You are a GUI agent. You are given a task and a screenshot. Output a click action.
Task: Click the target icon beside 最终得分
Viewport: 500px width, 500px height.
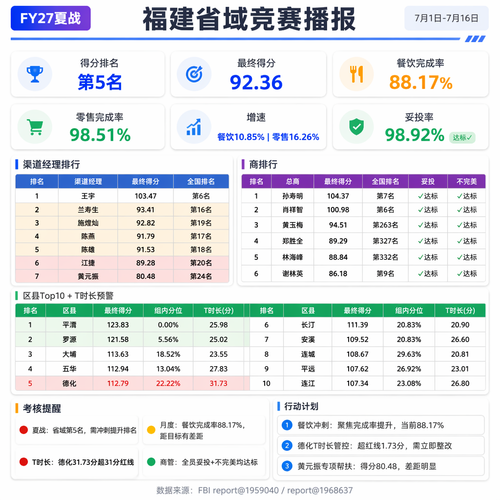(194, 74)
